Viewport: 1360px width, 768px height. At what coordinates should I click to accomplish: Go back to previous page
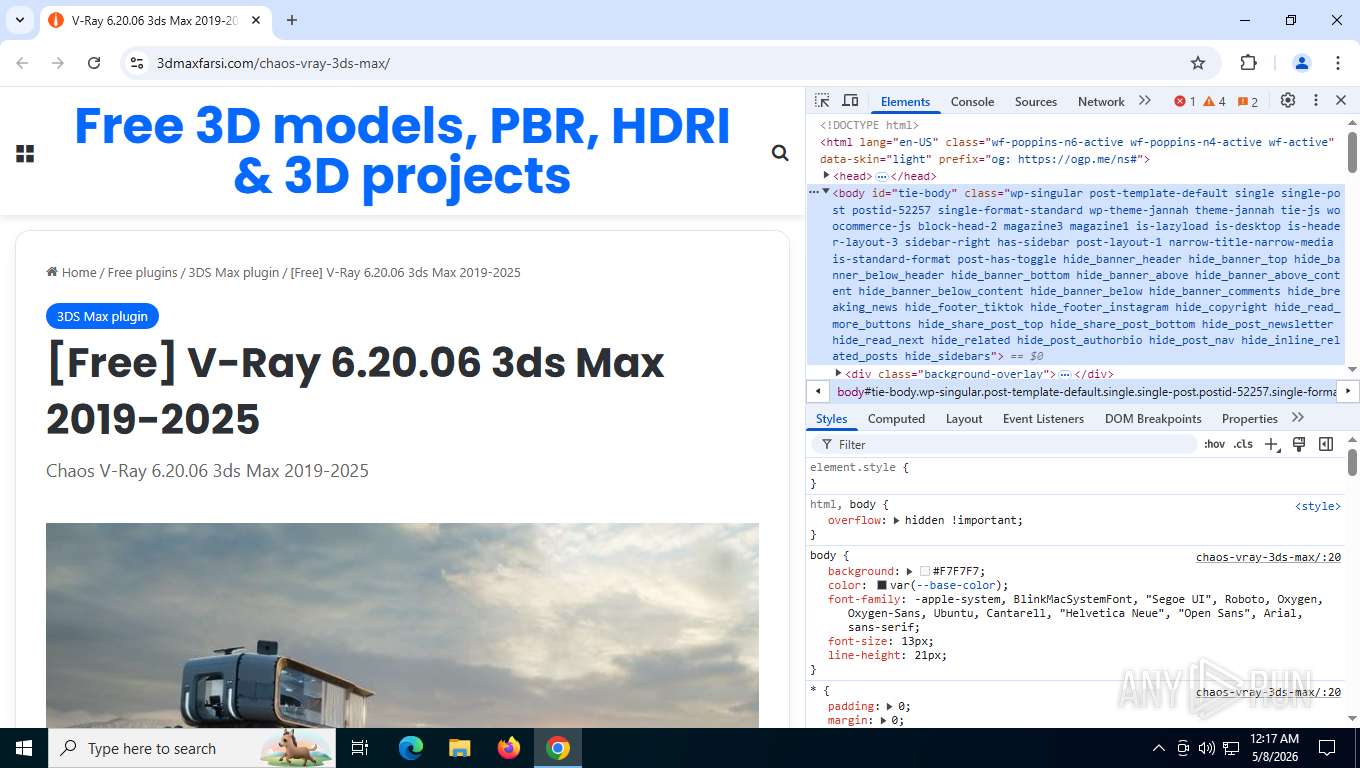22,63
